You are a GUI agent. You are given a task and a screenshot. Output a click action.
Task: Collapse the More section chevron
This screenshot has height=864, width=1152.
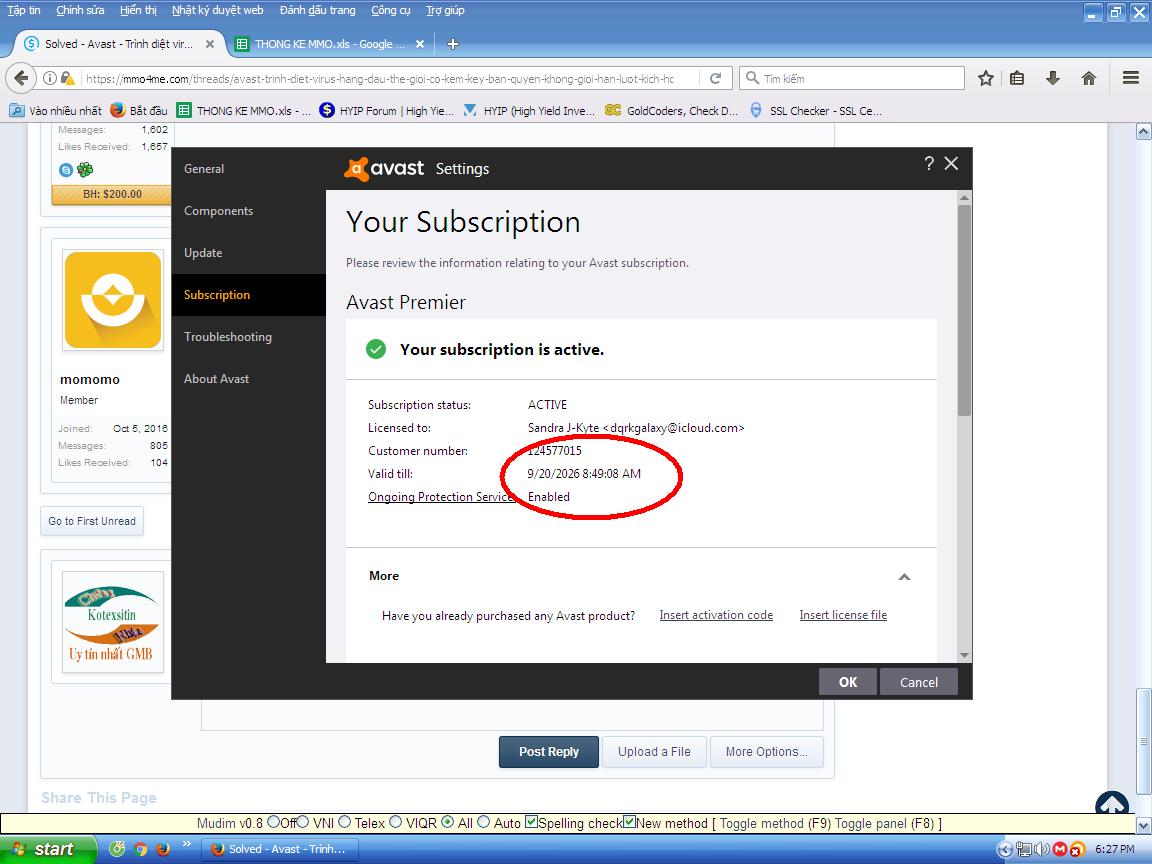click(x=904, y=577)
